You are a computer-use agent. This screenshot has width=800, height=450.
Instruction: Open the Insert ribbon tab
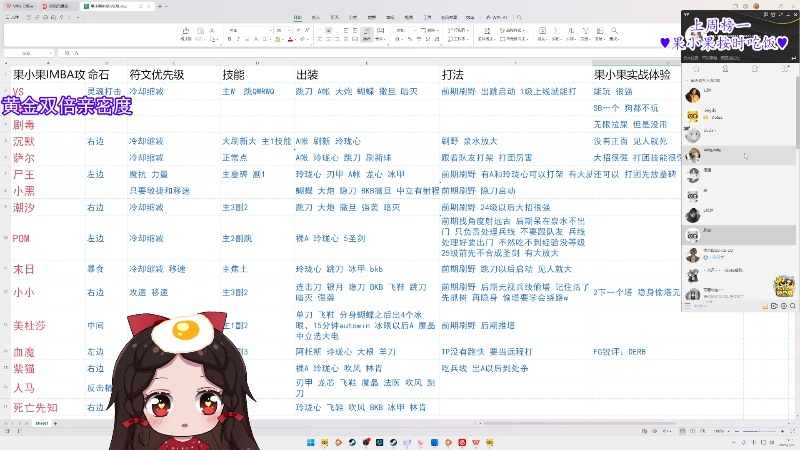pyautogui.click(x=316, y=17)
